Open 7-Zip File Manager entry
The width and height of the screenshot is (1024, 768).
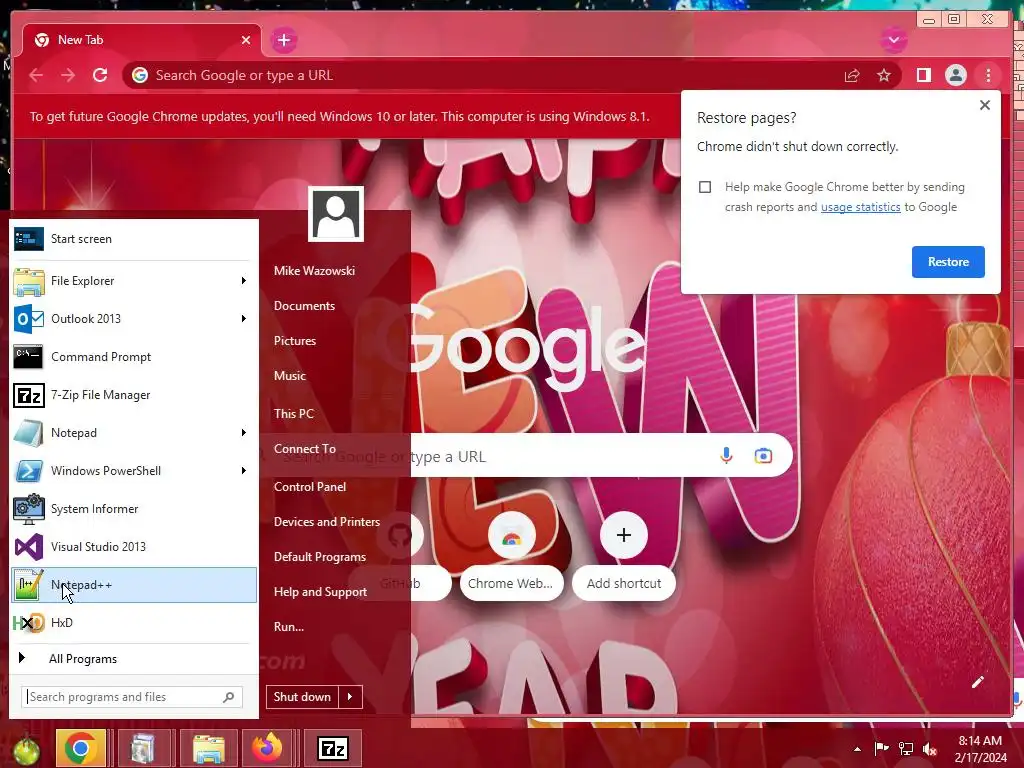tap(133, 395)
